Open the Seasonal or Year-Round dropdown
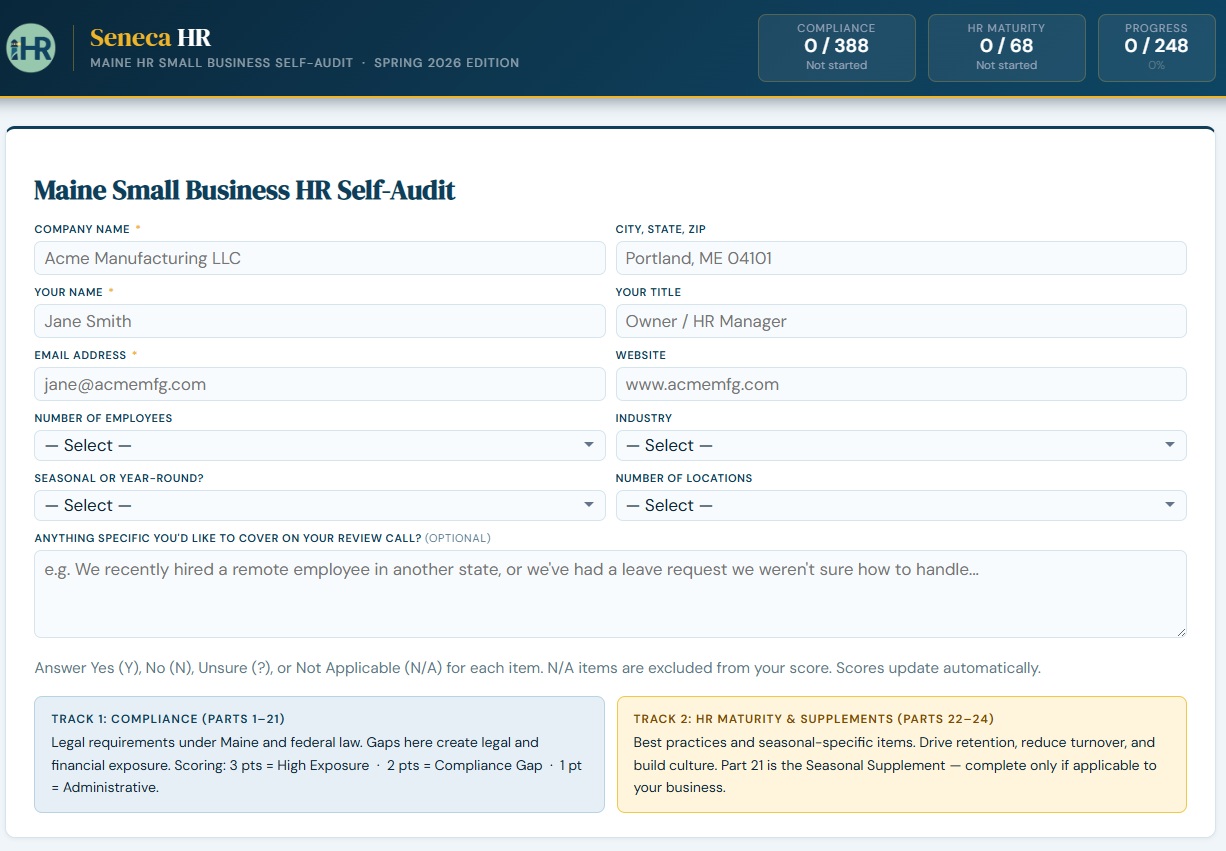 point(319,505)
